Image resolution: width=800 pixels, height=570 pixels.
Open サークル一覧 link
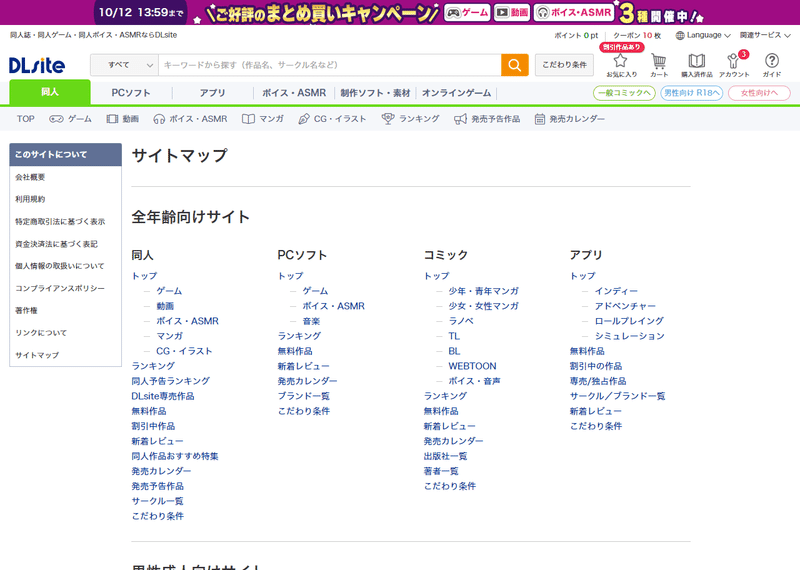(x=157, y=501)
